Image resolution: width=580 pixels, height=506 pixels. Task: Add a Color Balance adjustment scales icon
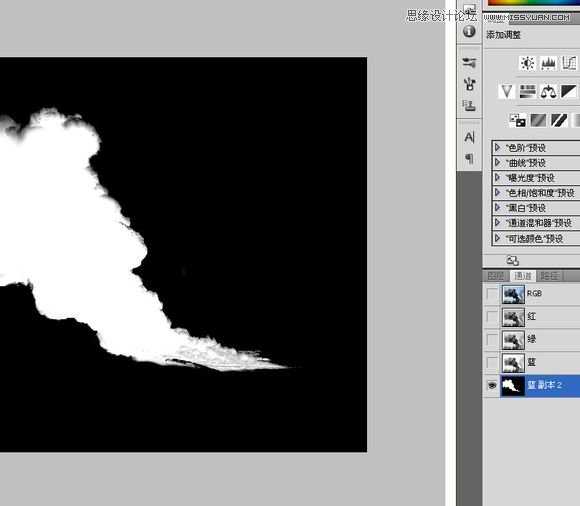point(549,91)
